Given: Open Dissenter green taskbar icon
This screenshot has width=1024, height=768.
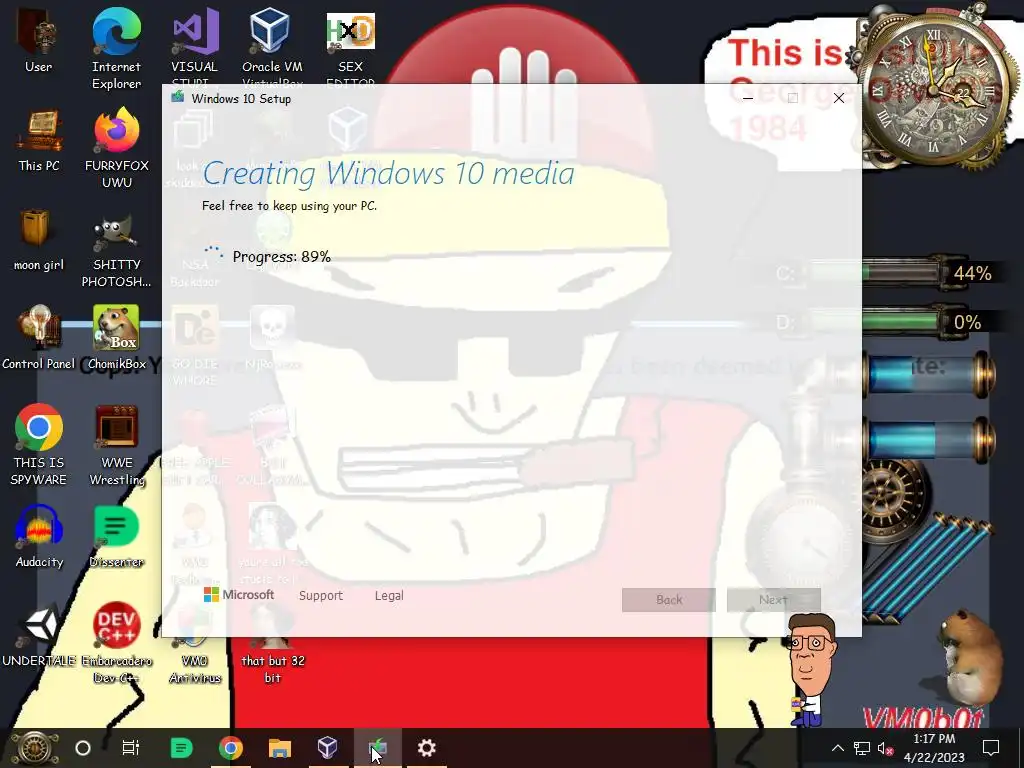Looking at the screenshot, I should tap(181, 748).
